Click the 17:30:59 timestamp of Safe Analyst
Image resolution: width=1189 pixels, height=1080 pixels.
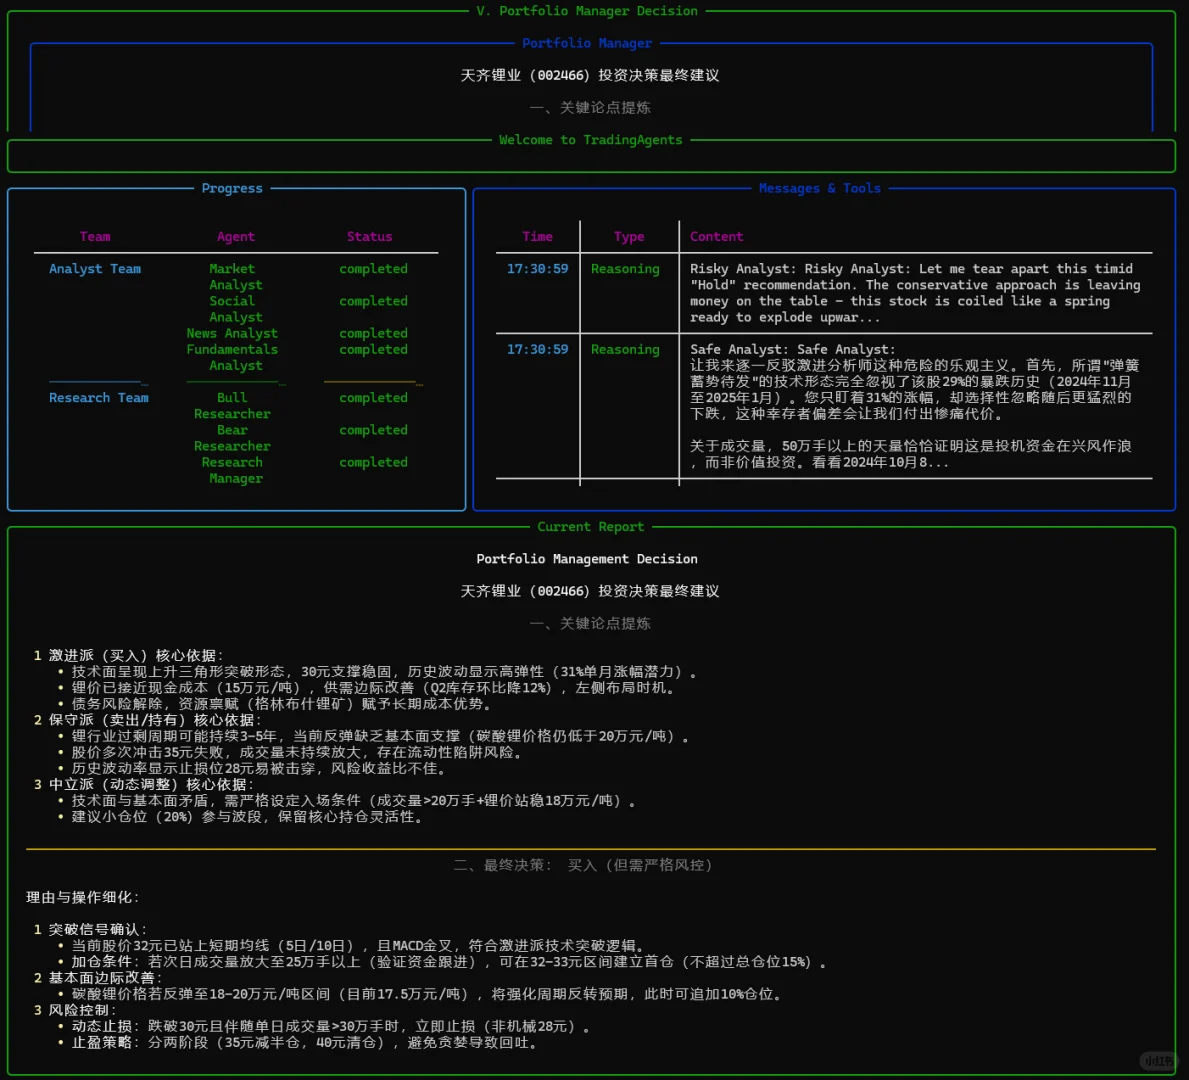(x=537, y=349)
